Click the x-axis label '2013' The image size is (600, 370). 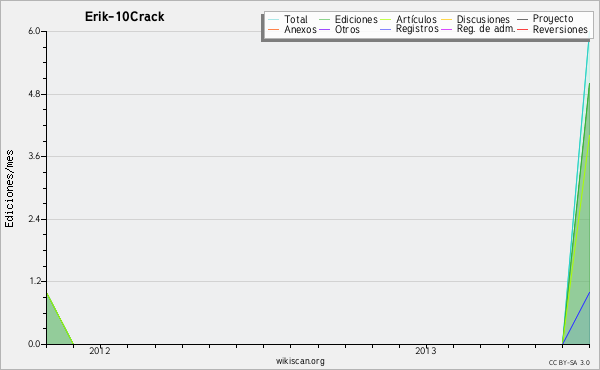426,351
